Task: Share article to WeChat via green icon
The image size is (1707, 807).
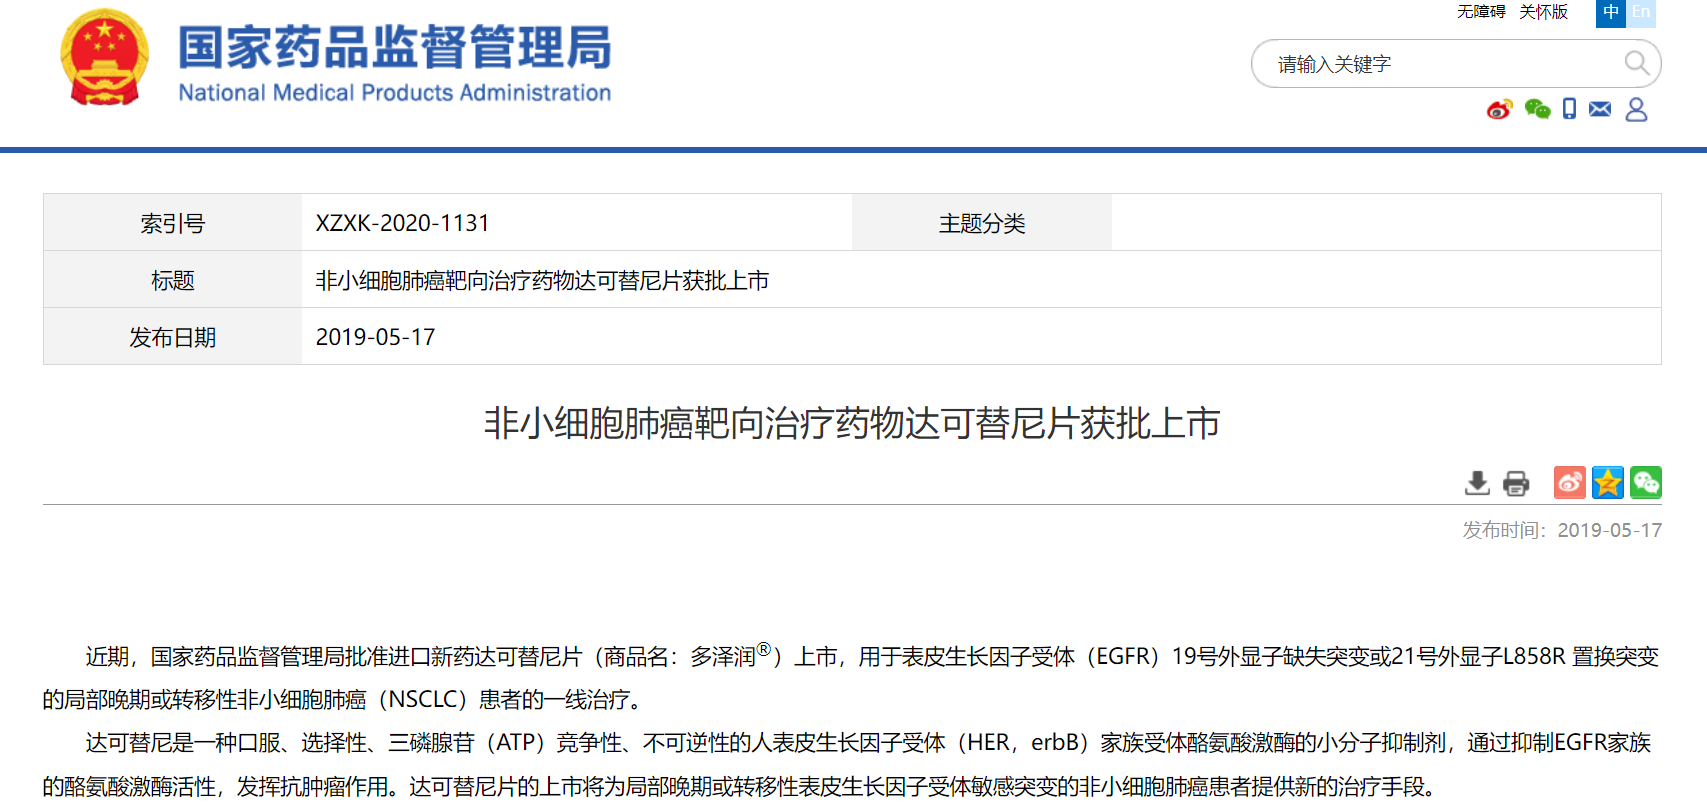Action: (1646, 482)
